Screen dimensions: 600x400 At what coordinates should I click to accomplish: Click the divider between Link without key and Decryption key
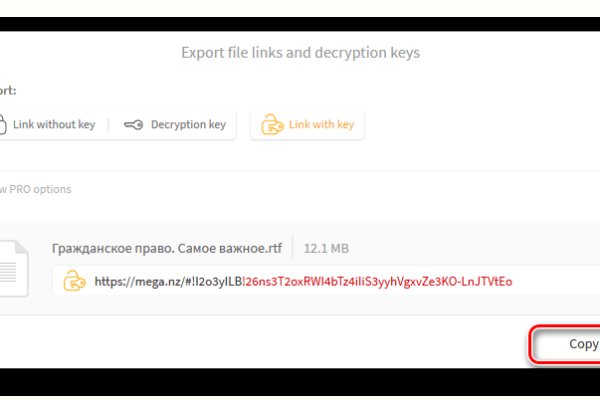109,125
